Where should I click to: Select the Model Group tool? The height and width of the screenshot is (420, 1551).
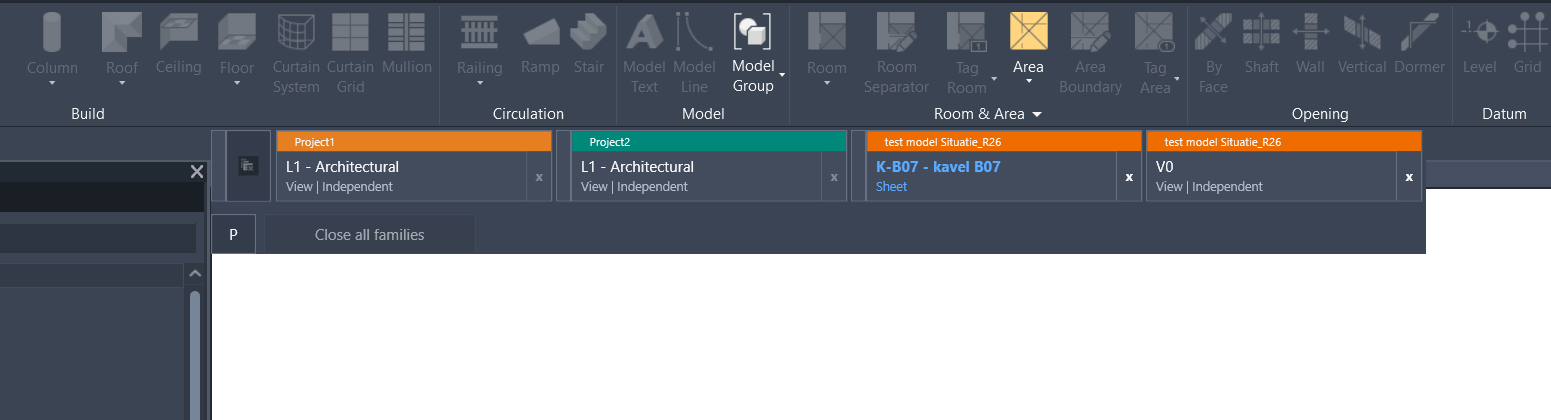(x=752, y=35)
